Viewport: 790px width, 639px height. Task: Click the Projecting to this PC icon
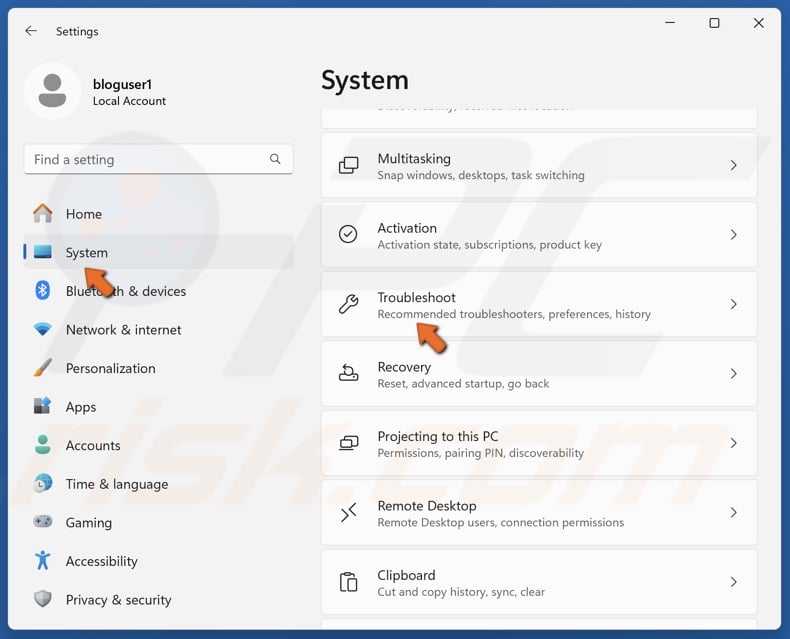[x=348, y=443]
